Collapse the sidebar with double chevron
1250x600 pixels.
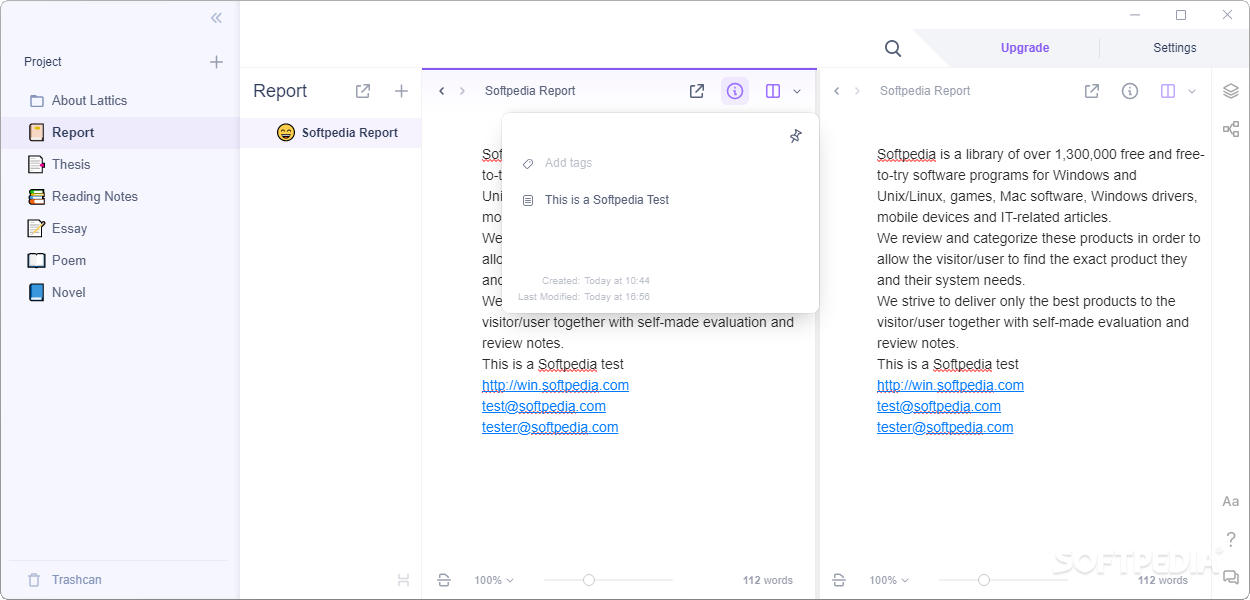pyautogui.click(x=216, y=18)
